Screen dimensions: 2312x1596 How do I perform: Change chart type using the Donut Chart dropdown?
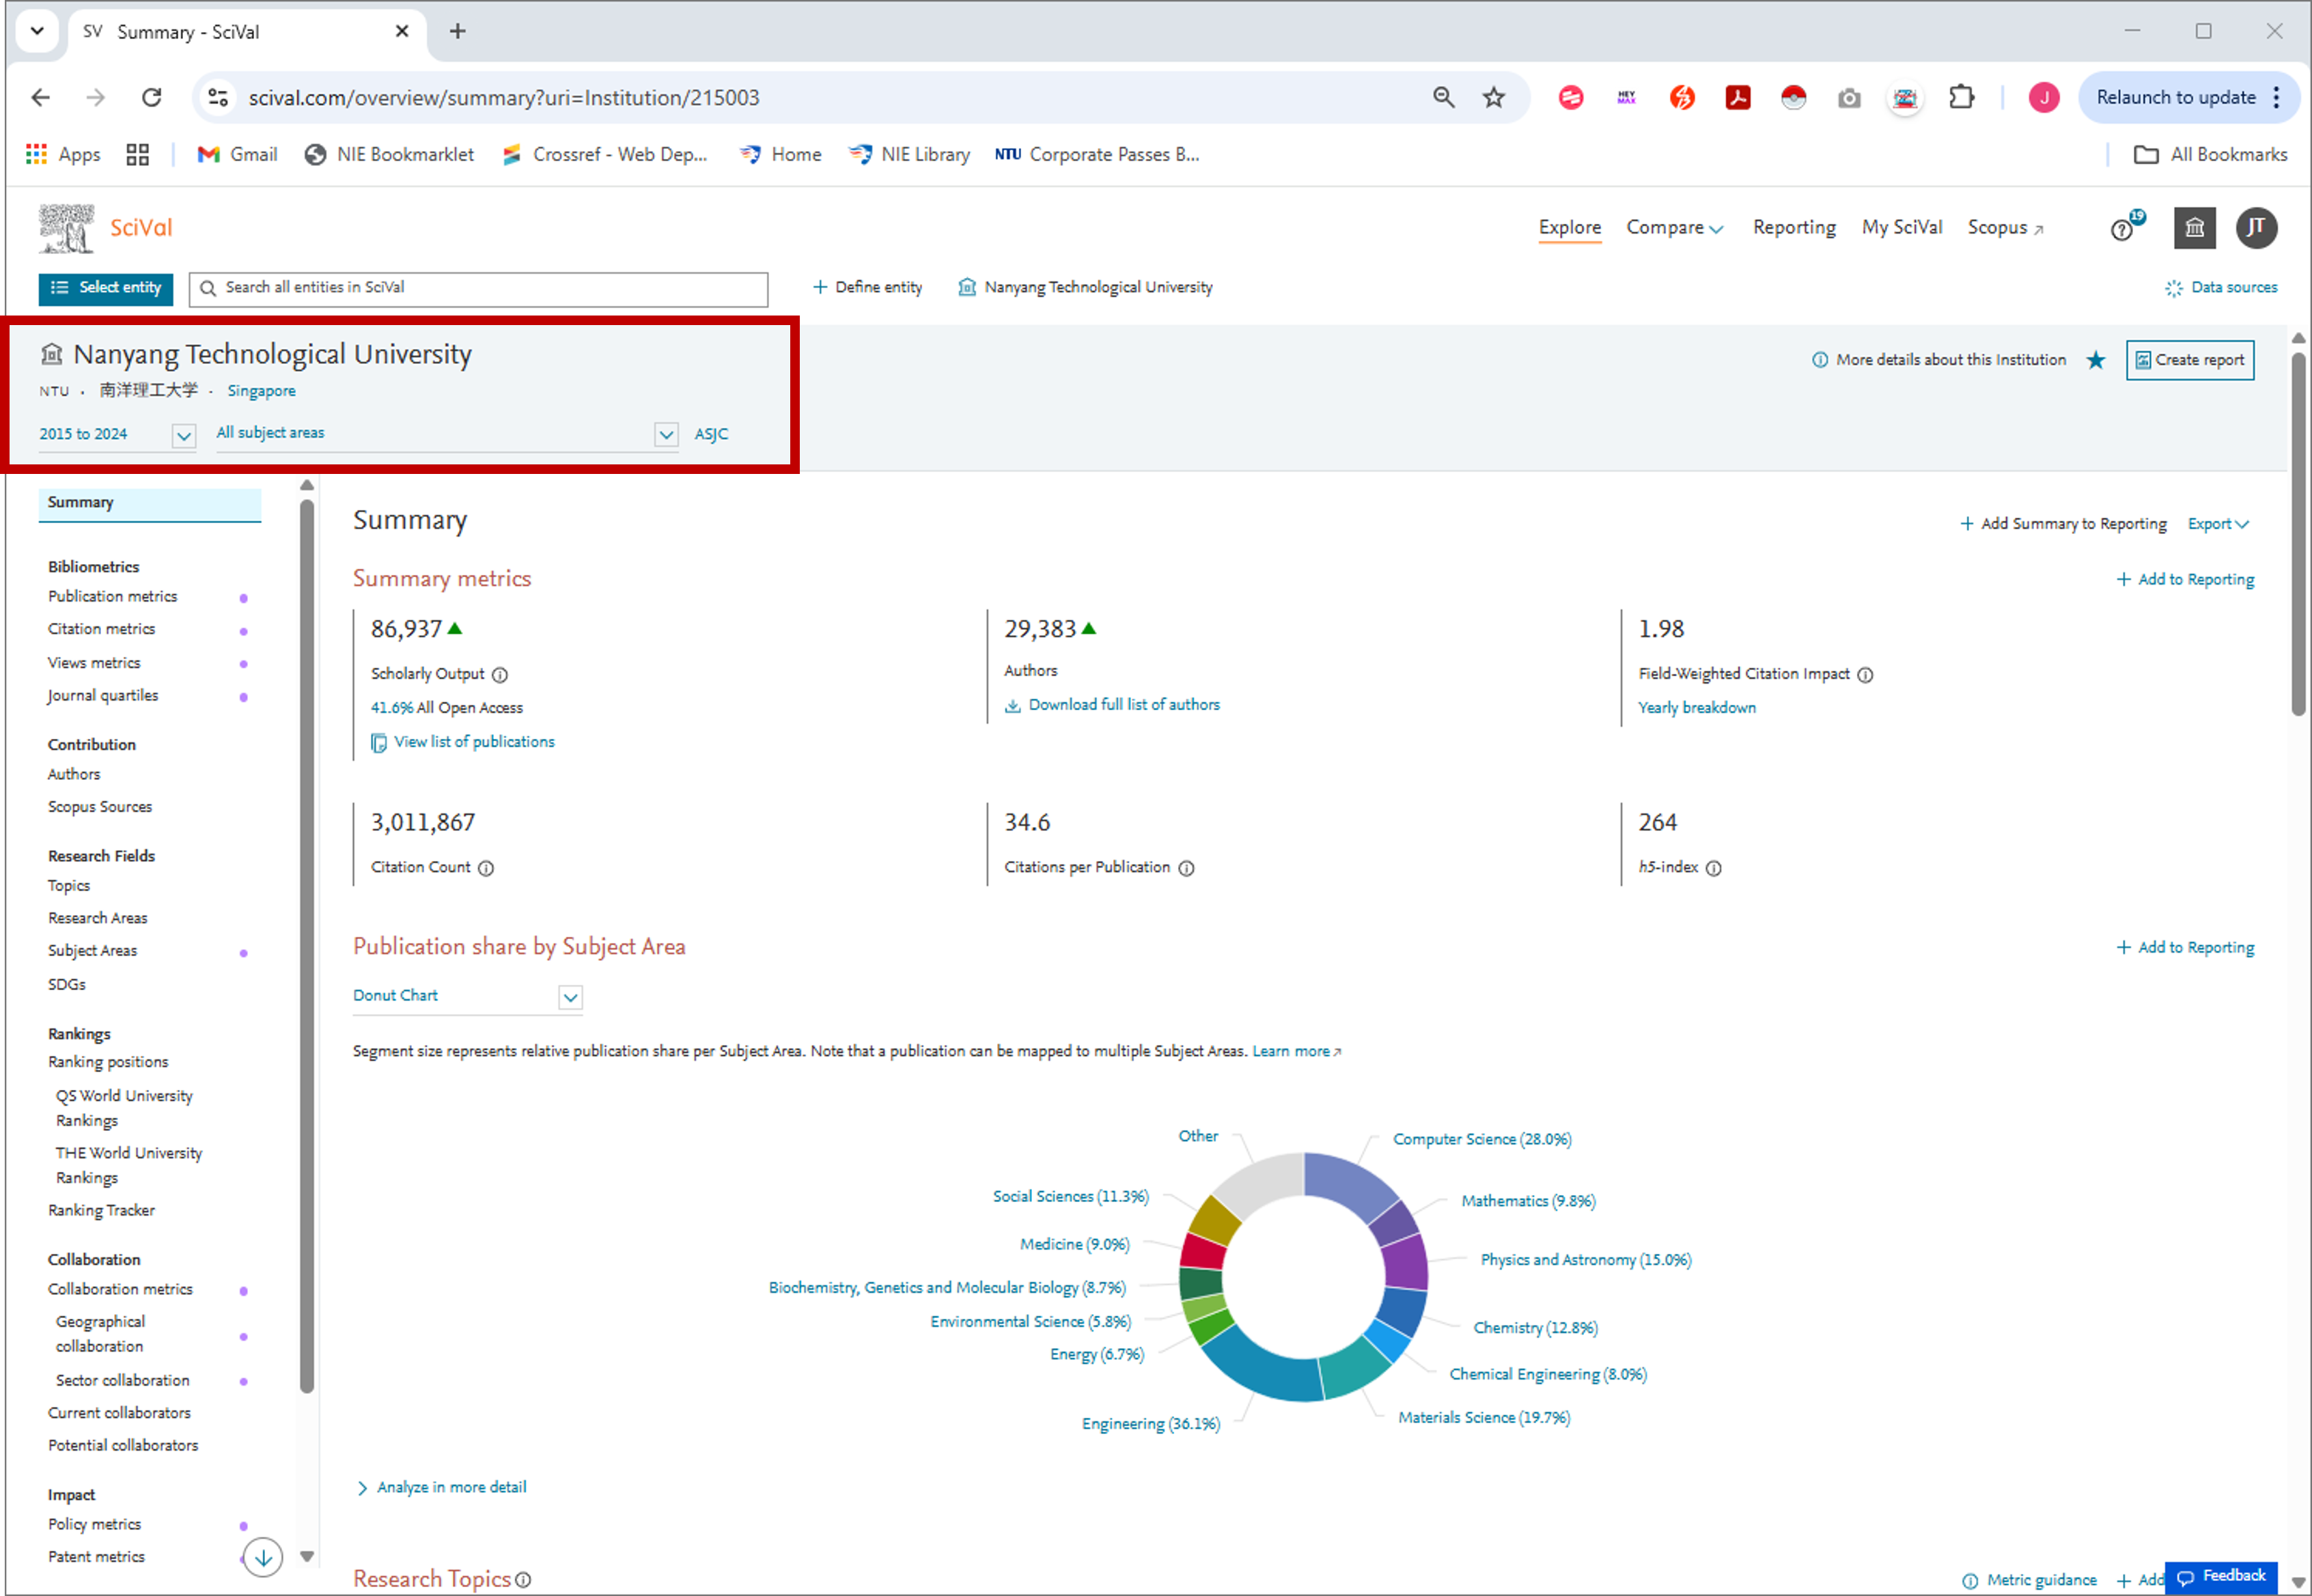(x=570, y=996)
